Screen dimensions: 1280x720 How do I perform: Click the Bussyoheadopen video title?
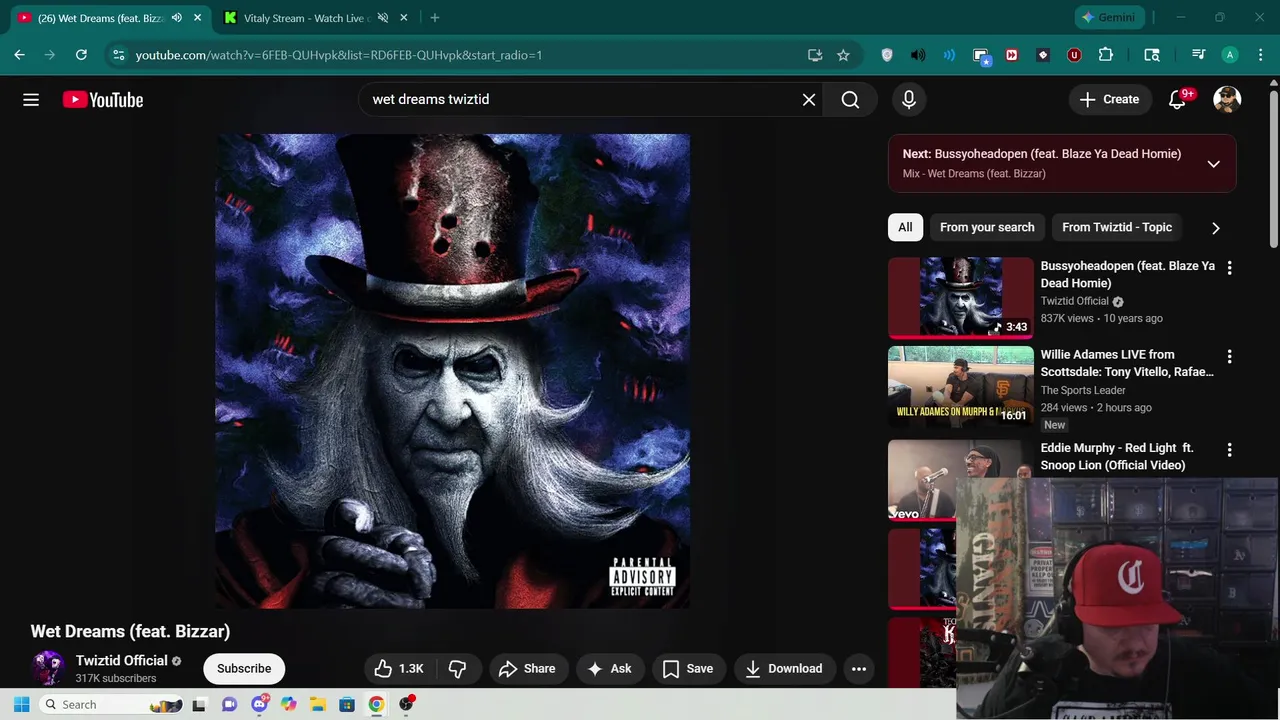click(1128, 275)
